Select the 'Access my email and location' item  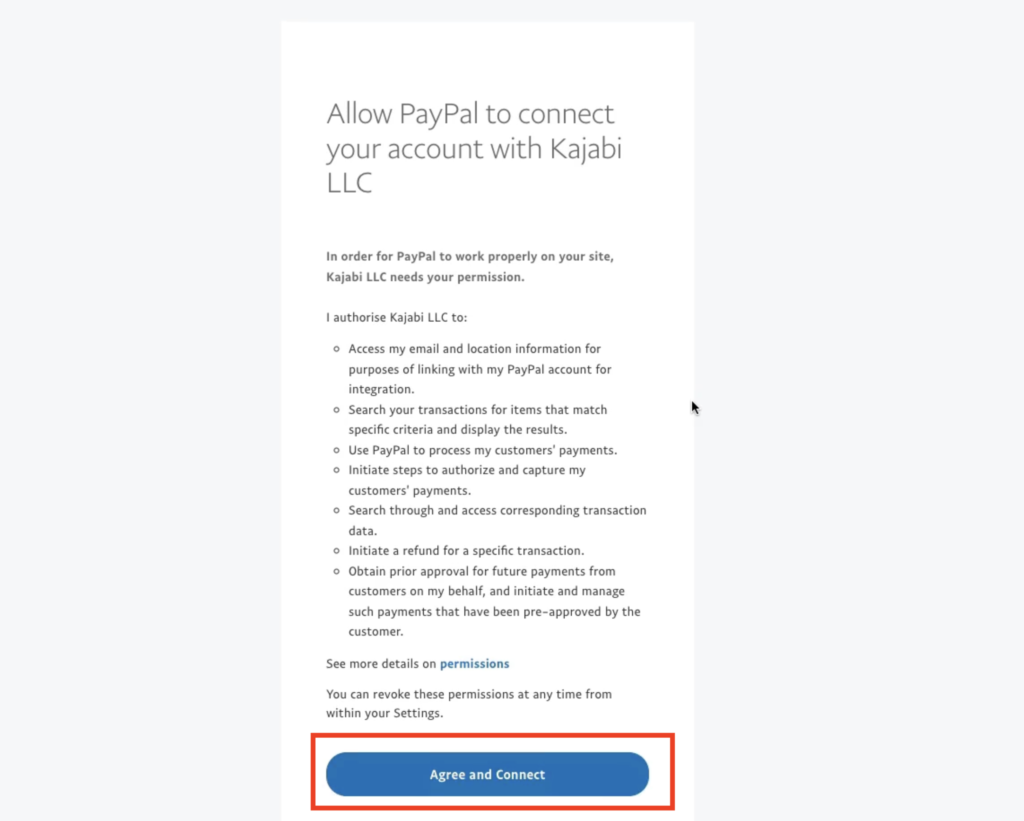click(x=479, y=369)
